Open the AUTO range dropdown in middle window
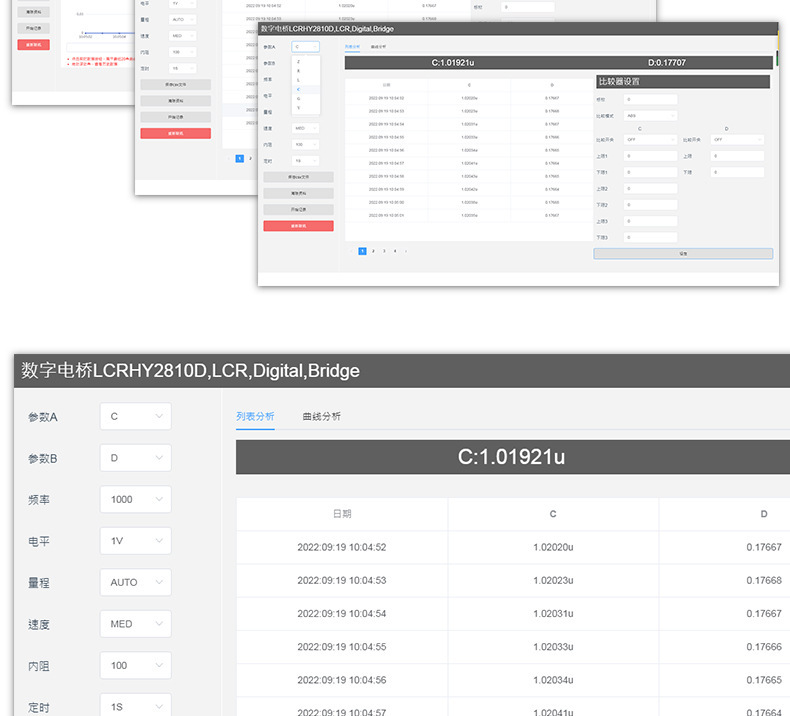This screenshot has height=716, width=790. pos(182,19)
